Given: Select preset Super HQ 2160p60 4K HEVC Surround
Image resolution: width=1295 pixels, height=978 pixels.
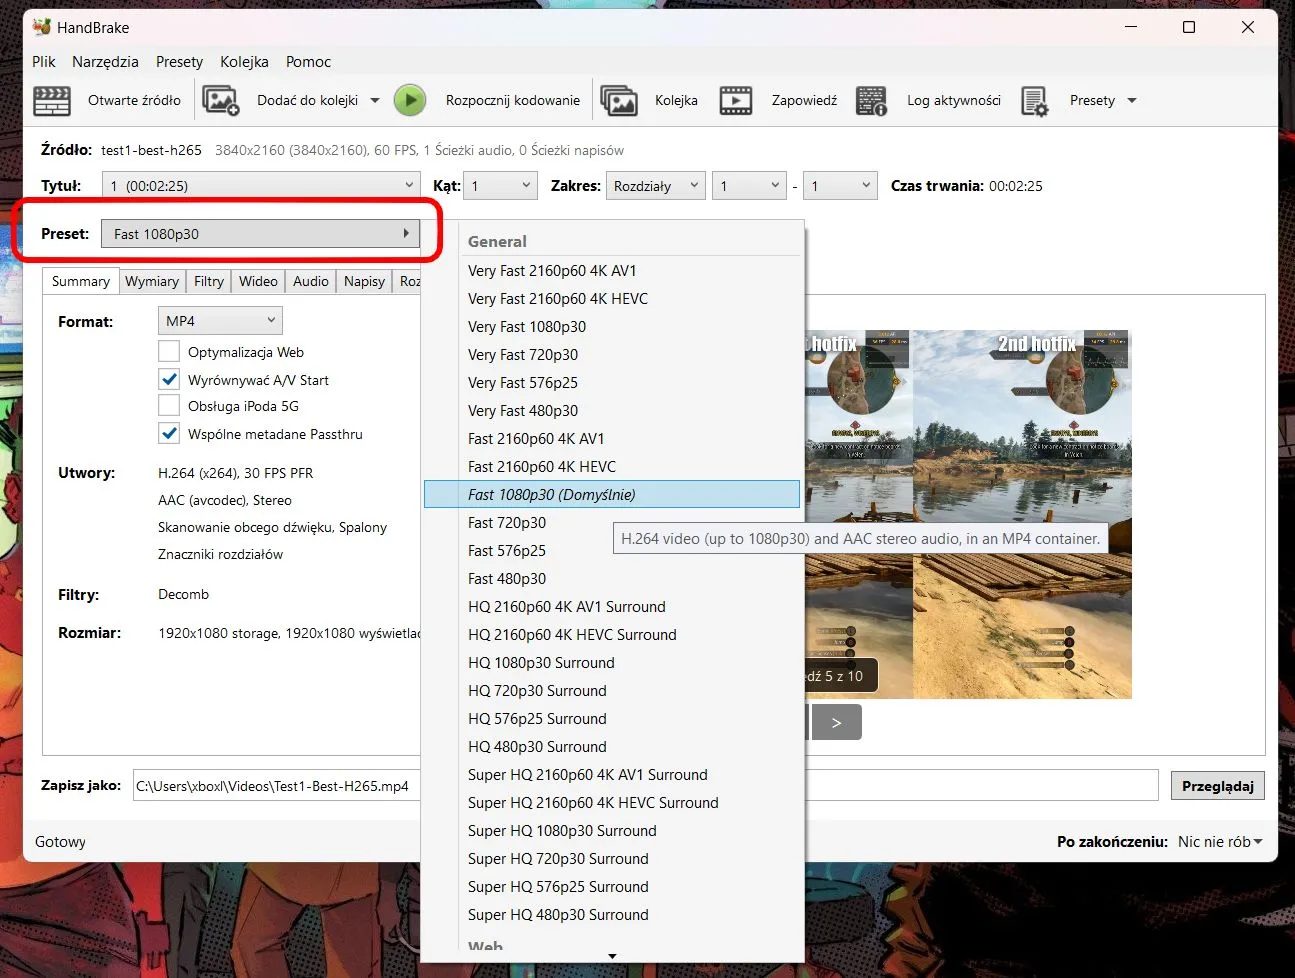Looking at the screenshot, I should pyautogui.click(x=612, y=803).
